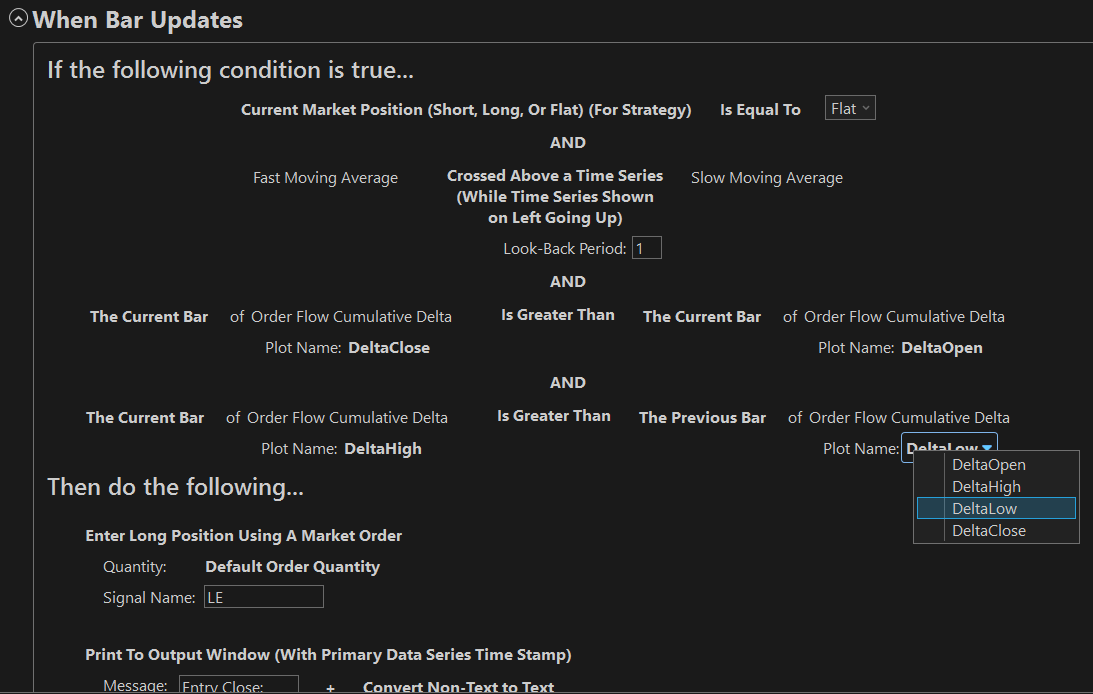Viewport: 1093px width, 694px height.
Task: Open the Current Market Position condition item
Action: click(x=466, y=110)
